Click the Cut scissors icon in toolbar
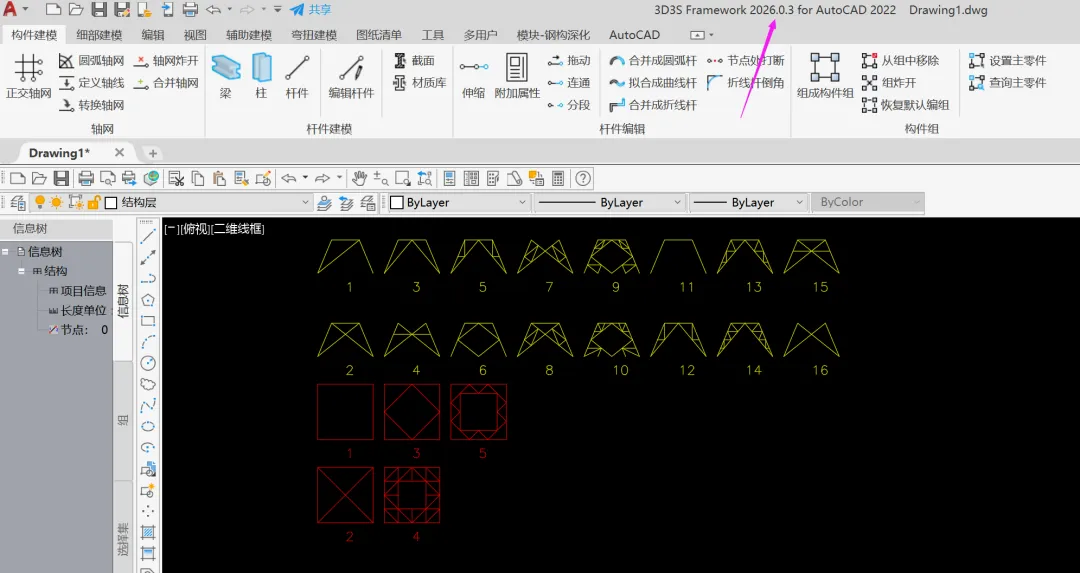This screenshot has width=1080, height=573. coord(176,178)
